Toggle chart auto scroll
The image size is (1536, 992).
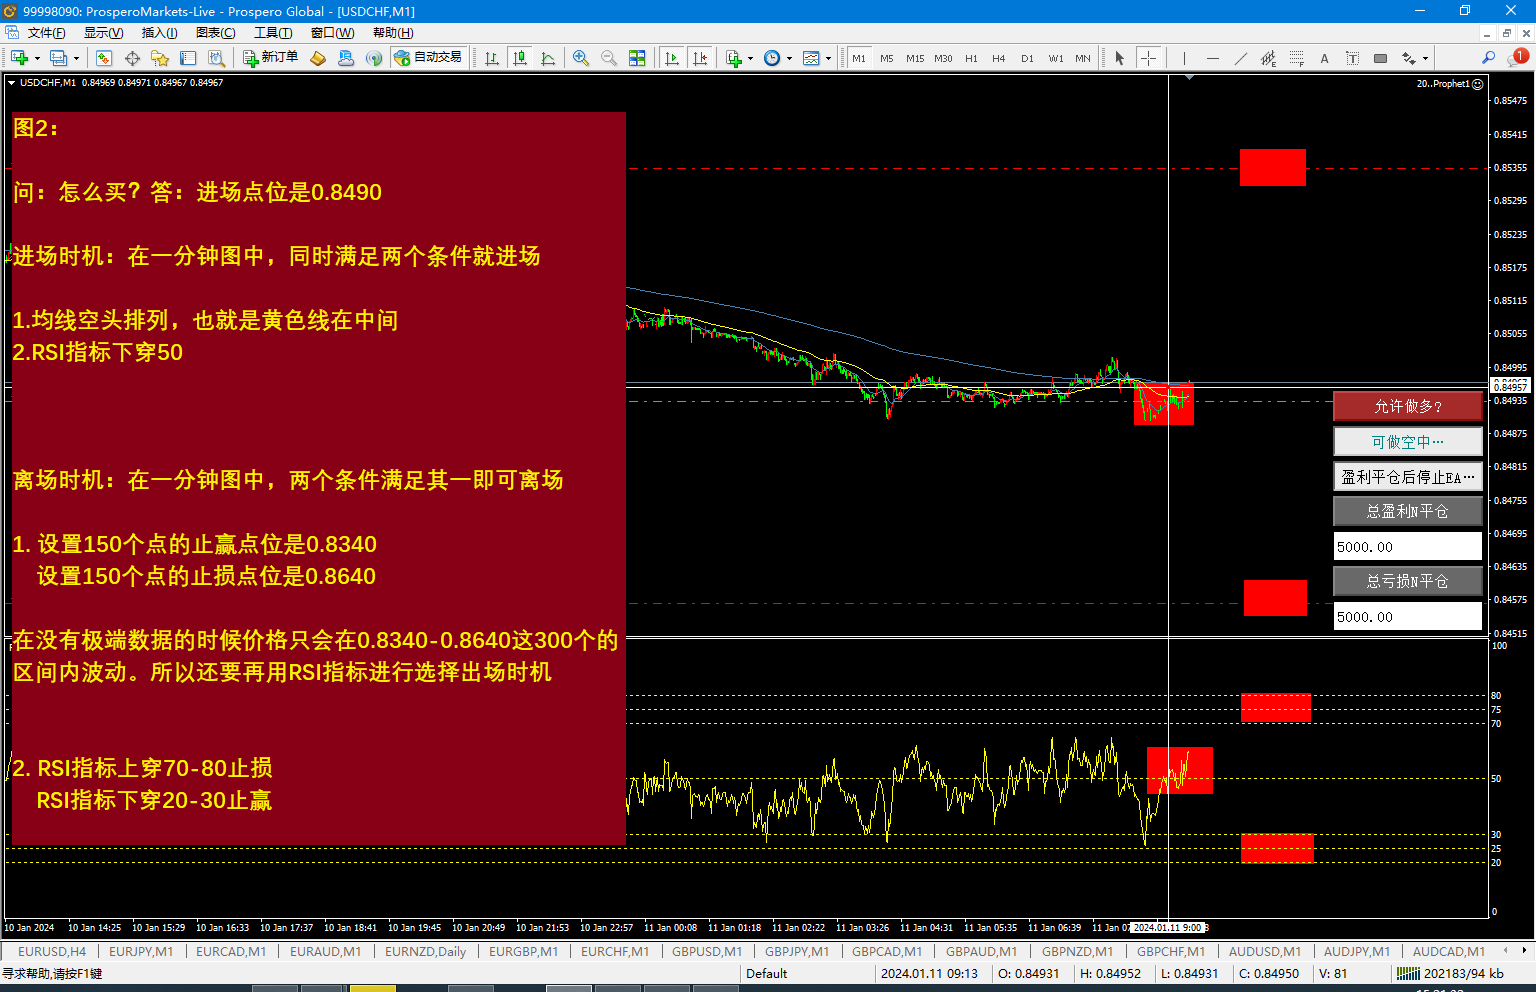click(x=672, y=58)
